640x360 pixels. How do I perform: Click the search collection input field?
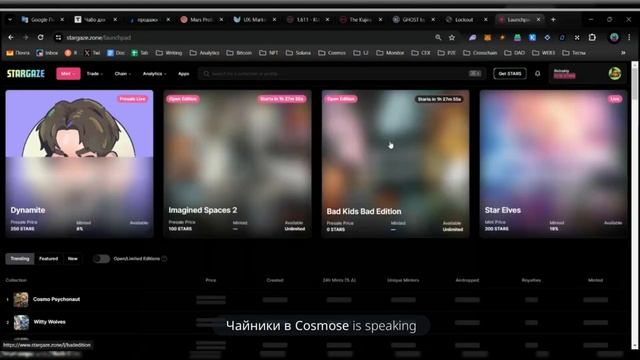[342, 73]
